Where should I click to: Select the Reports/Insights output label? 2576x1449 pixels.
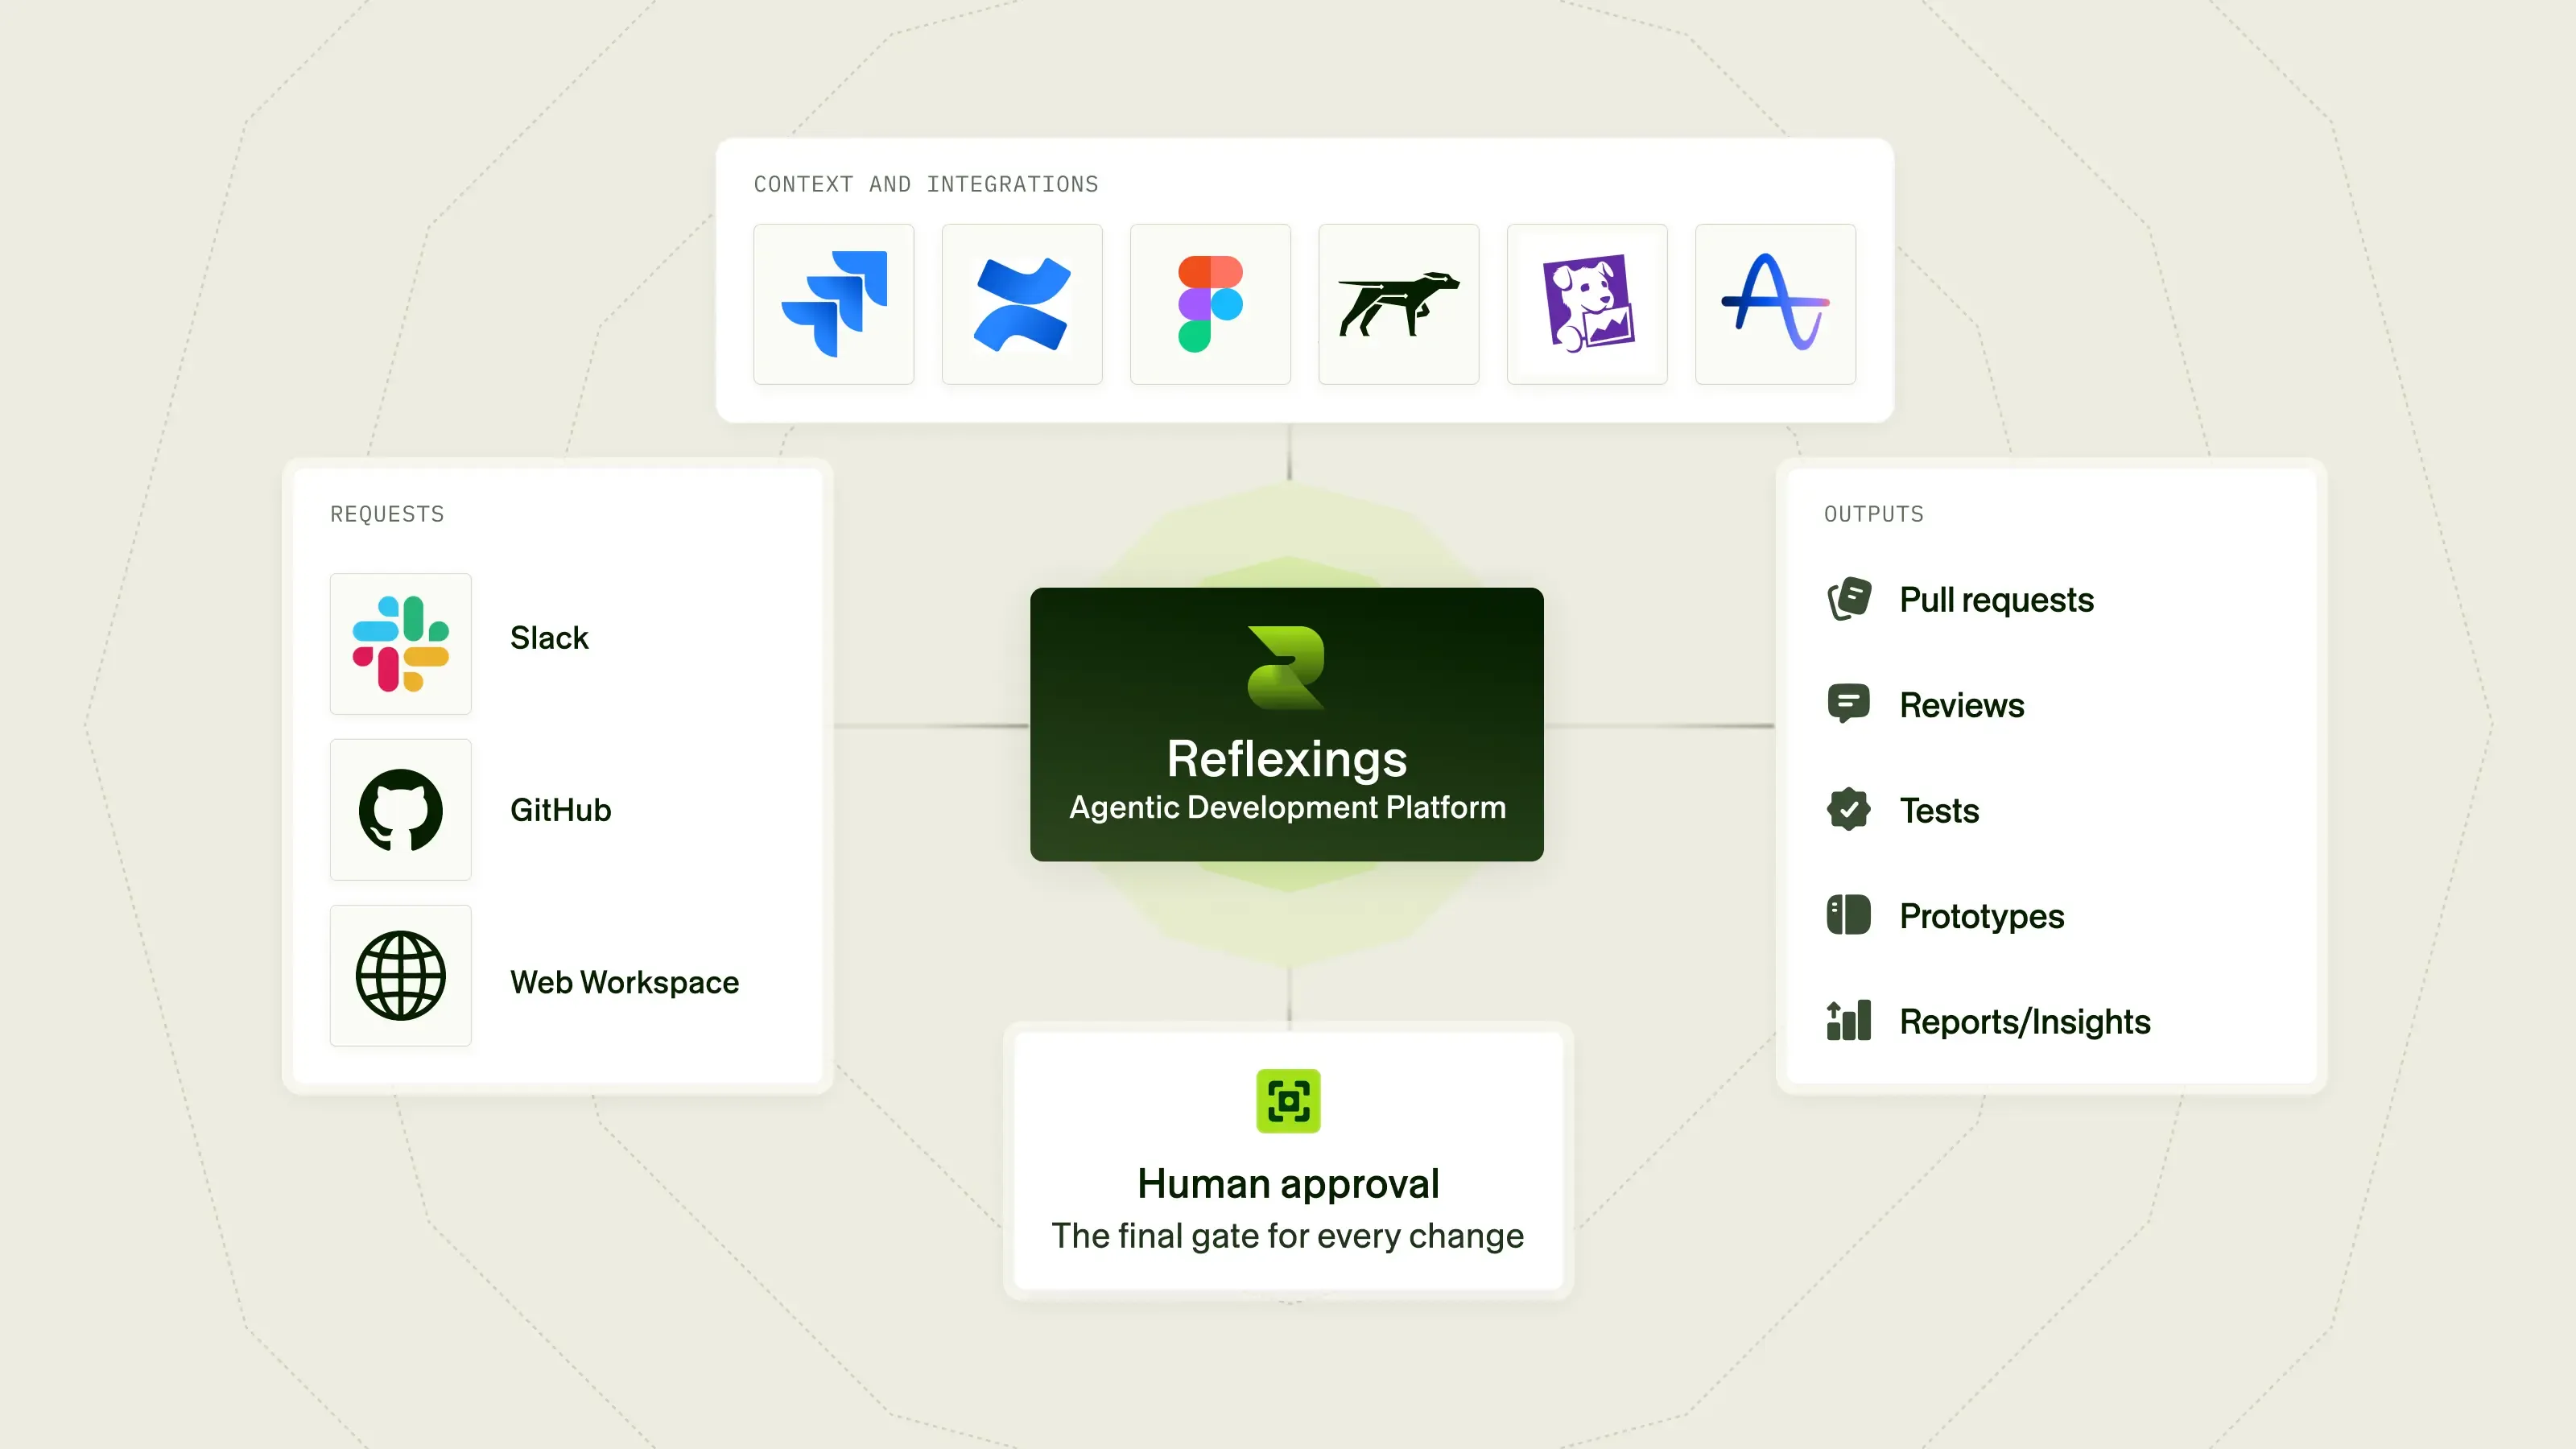click(2025, 1022)
